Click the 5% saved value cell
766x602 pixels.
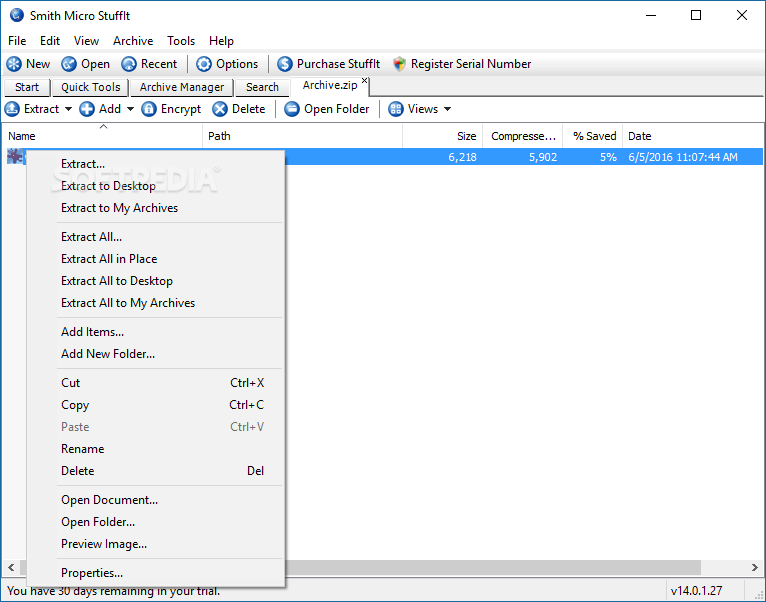[x=608, y=157]
